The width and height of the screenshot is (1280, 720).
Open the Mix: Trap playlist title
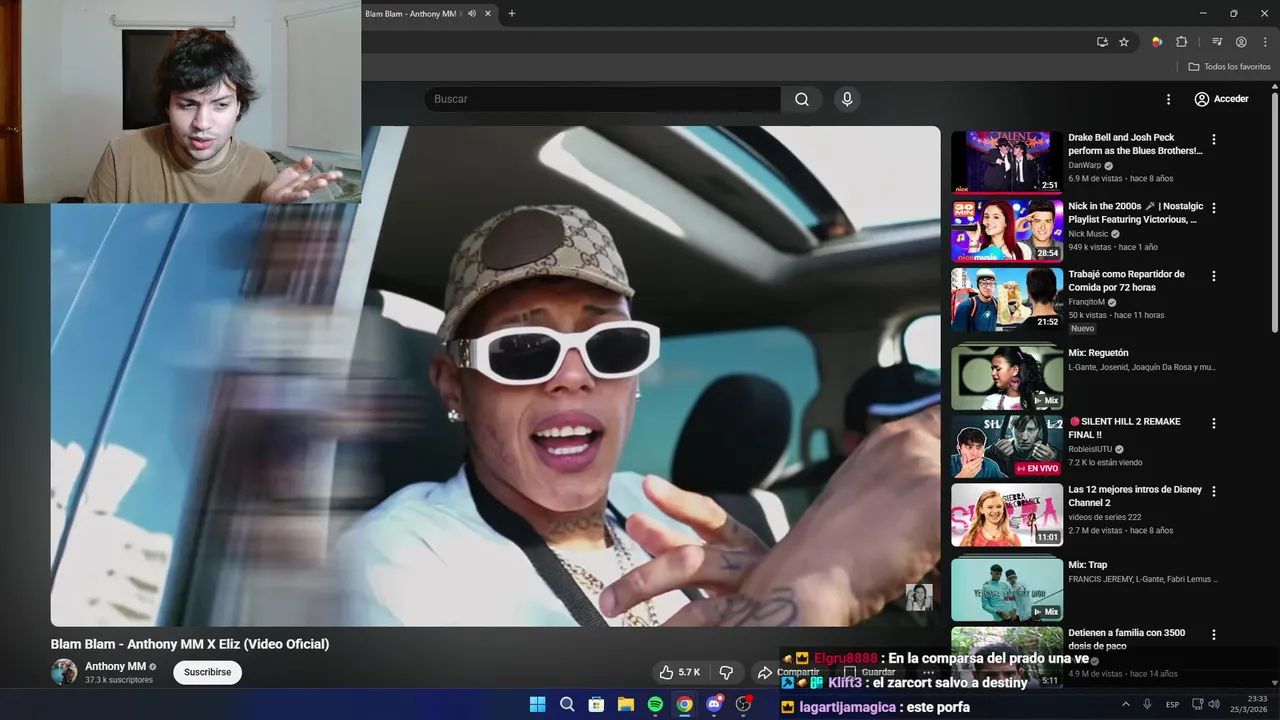point(1089,565)
